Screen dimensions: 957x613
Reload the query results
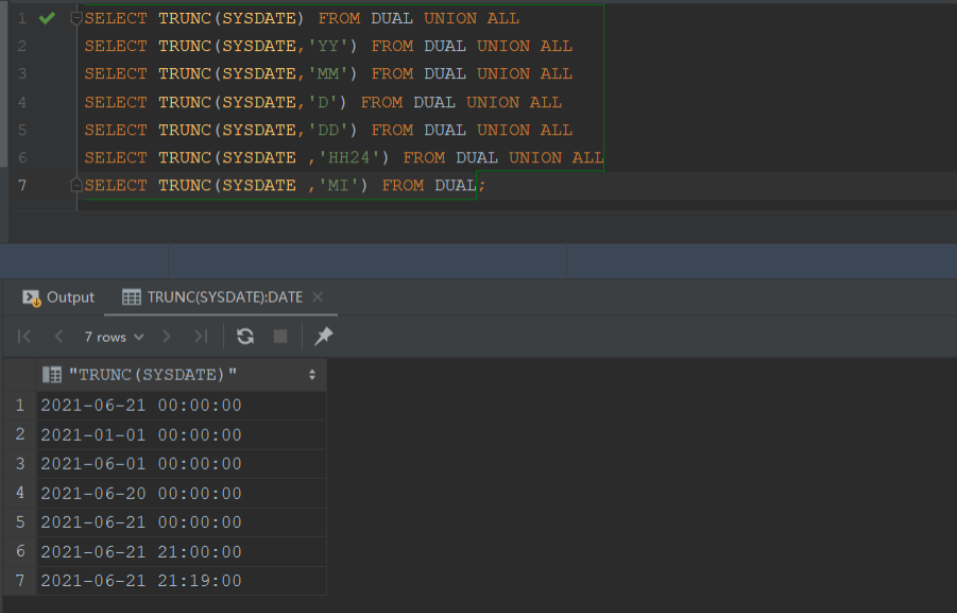click(245, 336)
